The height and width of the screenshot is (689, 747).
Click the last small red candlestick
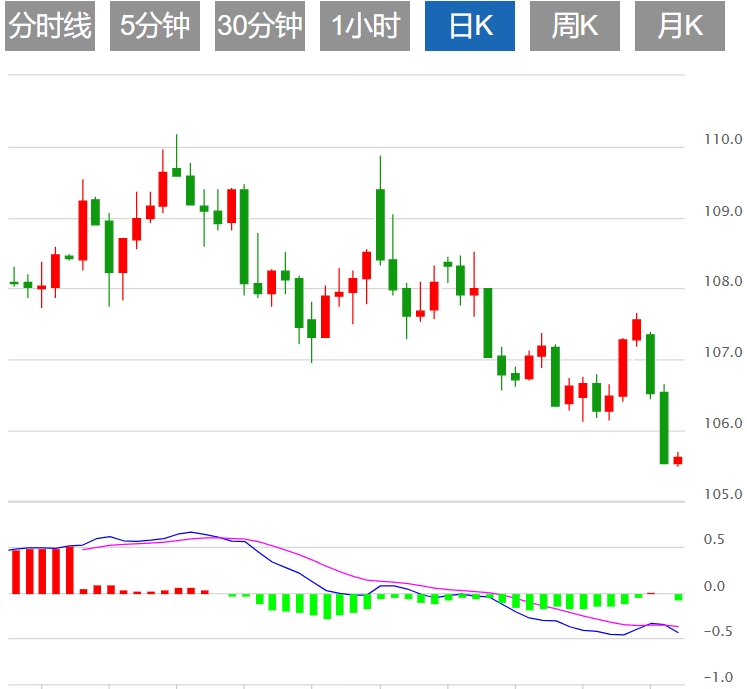[x=677, y=460]
